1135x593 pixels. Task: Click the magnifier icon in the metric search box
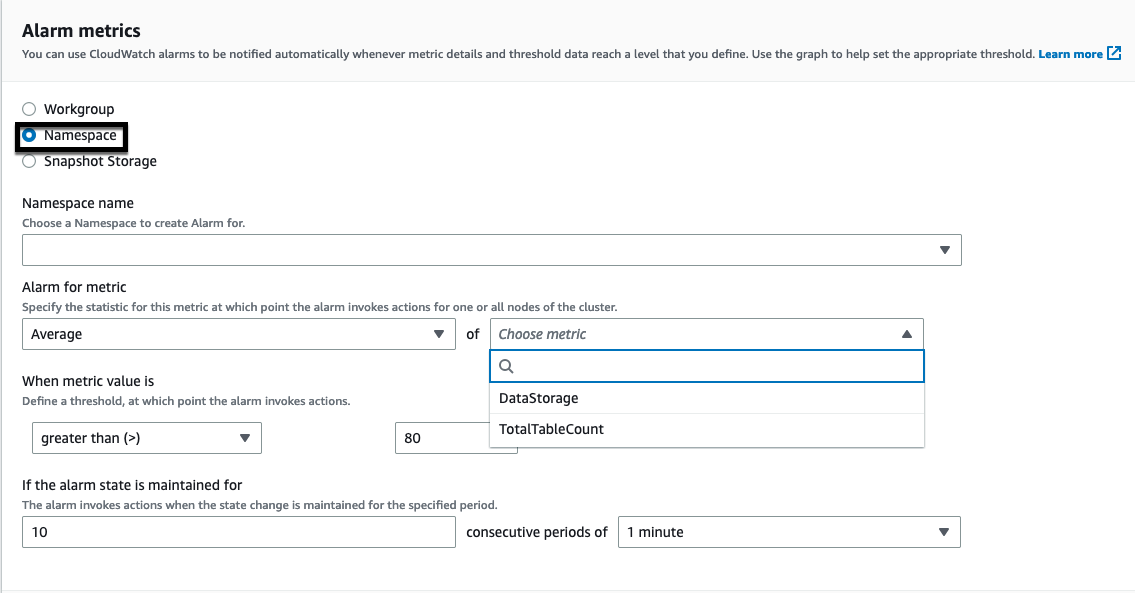506,366
